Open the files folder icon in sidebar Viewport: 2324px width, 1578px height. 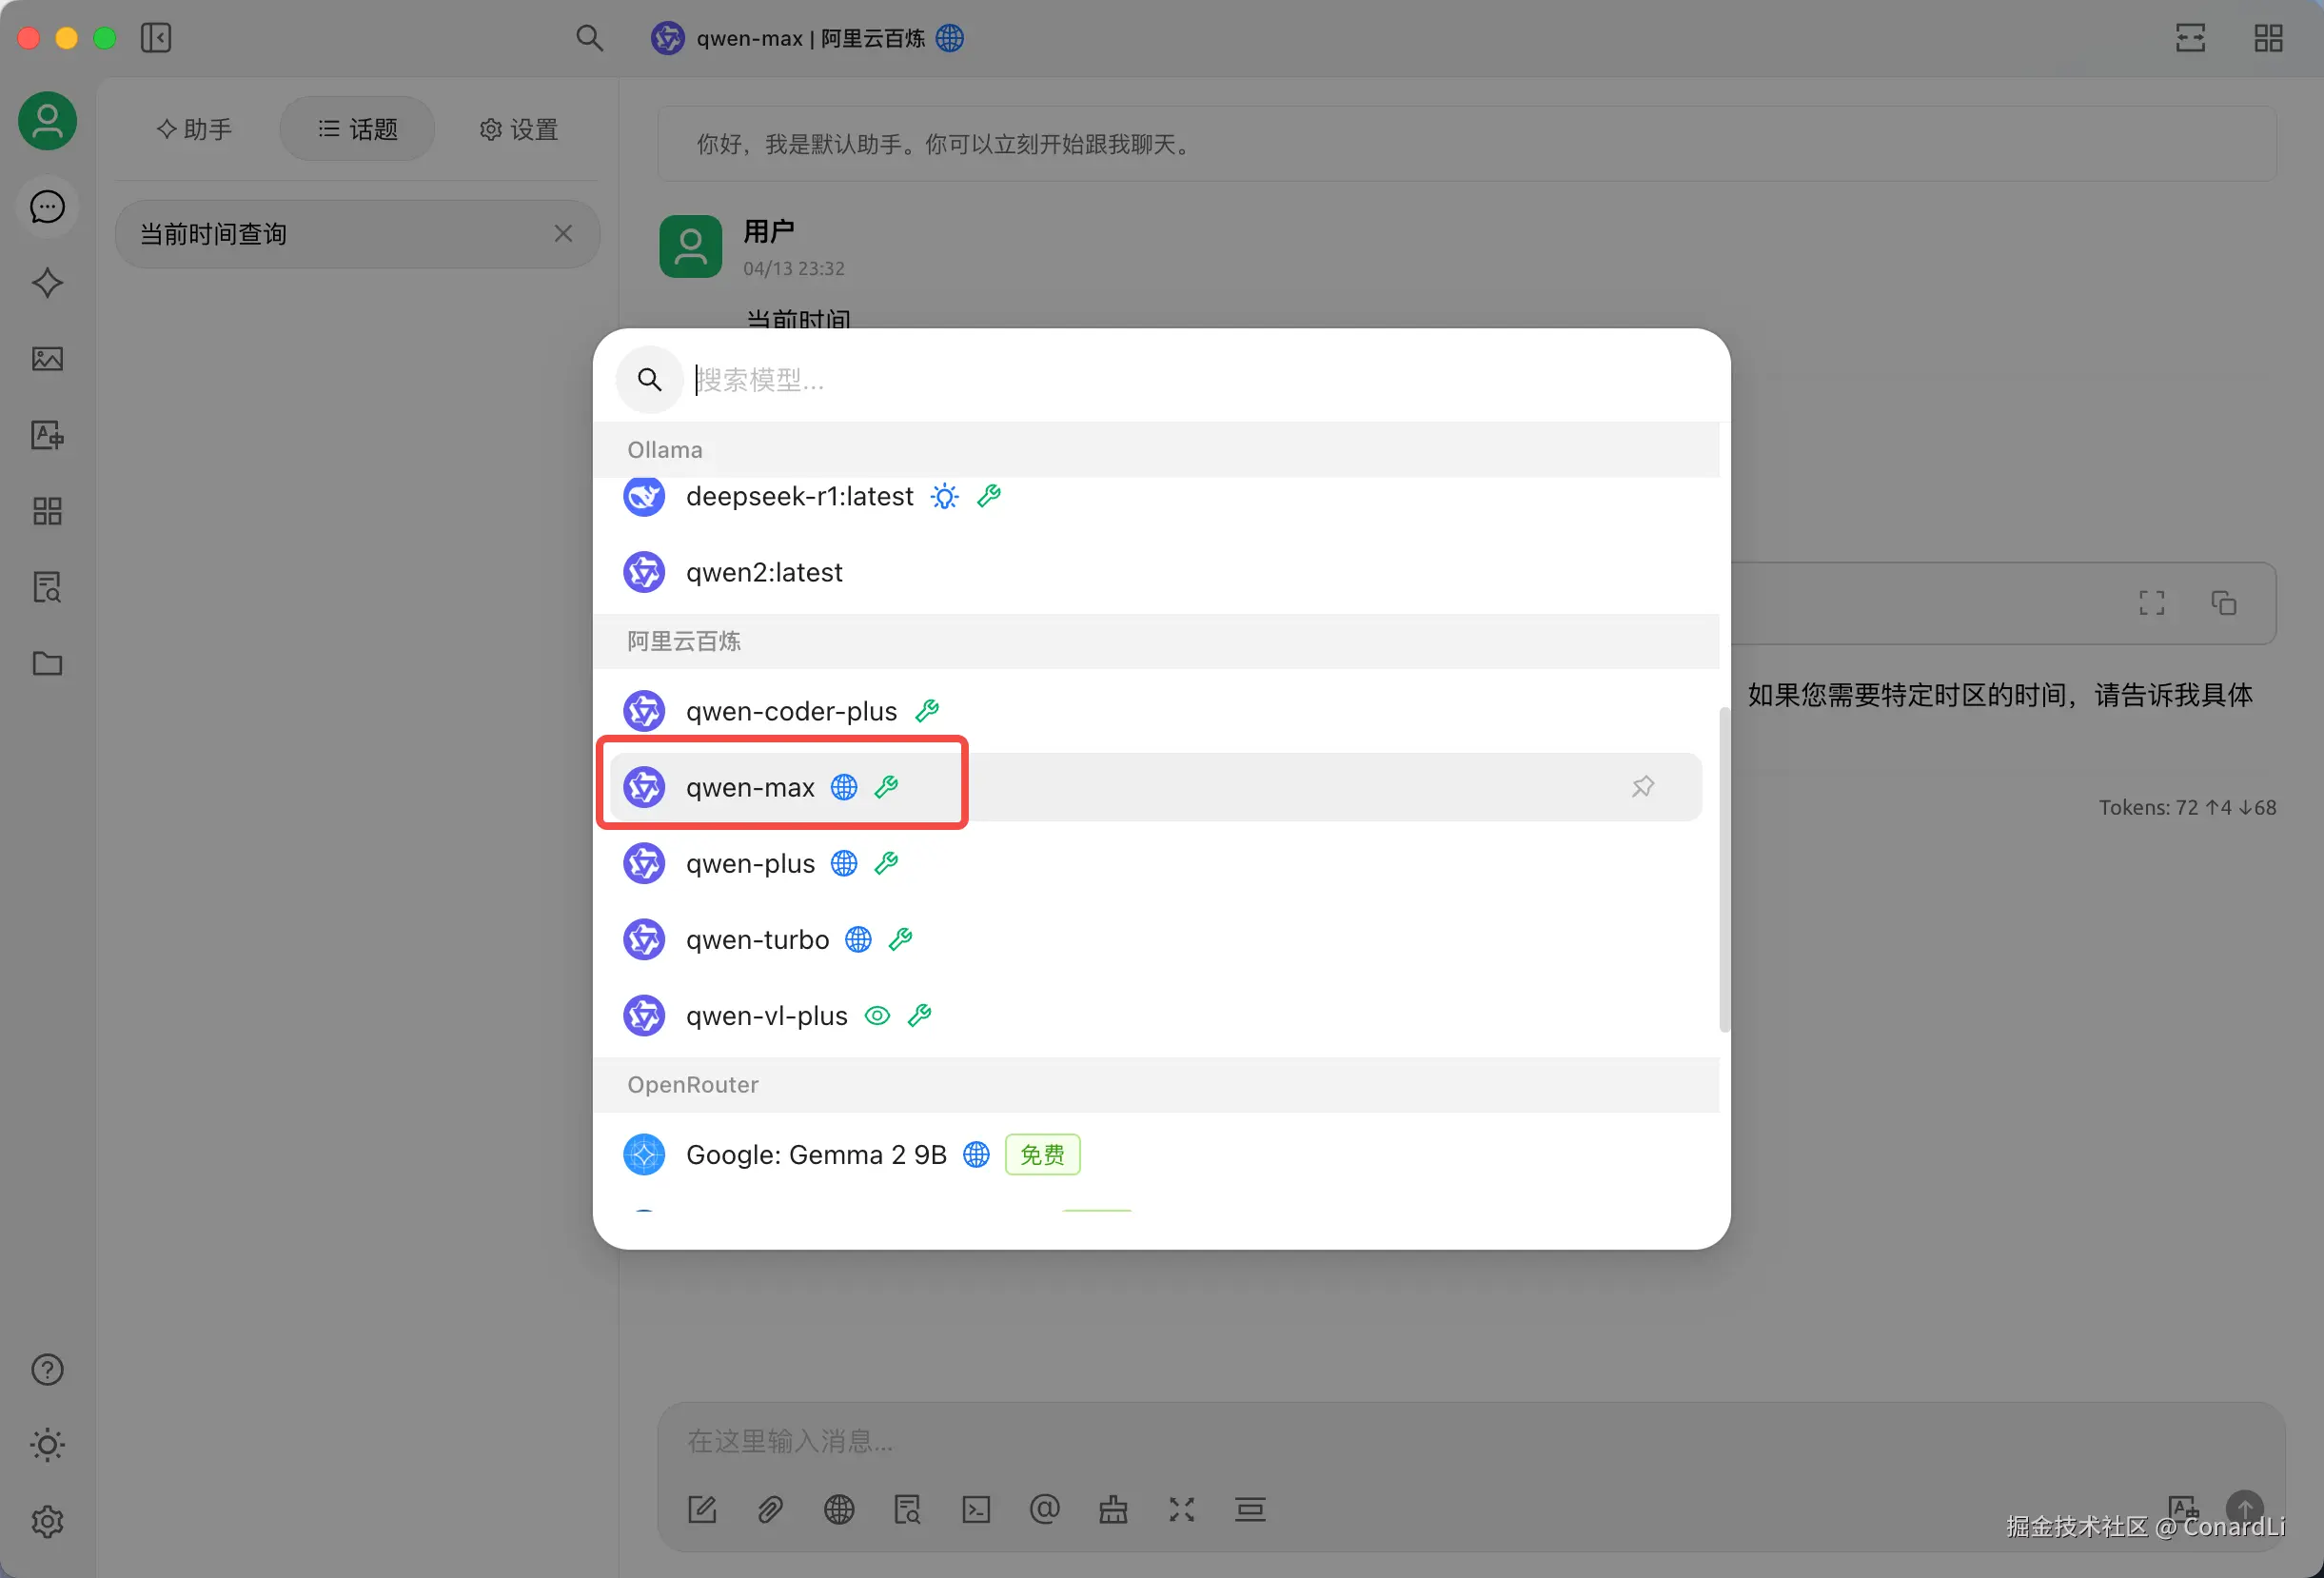47,663
